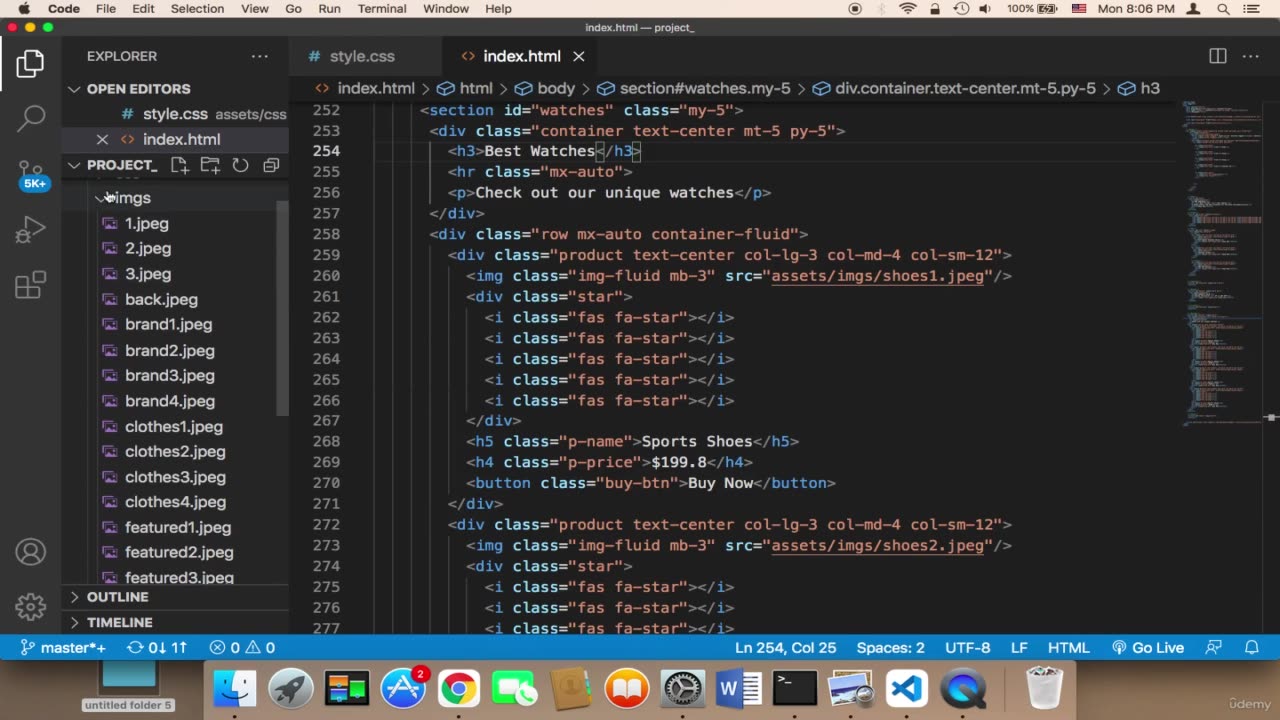Viewport: 1280px width, 720px height.
Task: Select style.css in Open Editors
Action: pyautogui.click(x=175, y=114)
